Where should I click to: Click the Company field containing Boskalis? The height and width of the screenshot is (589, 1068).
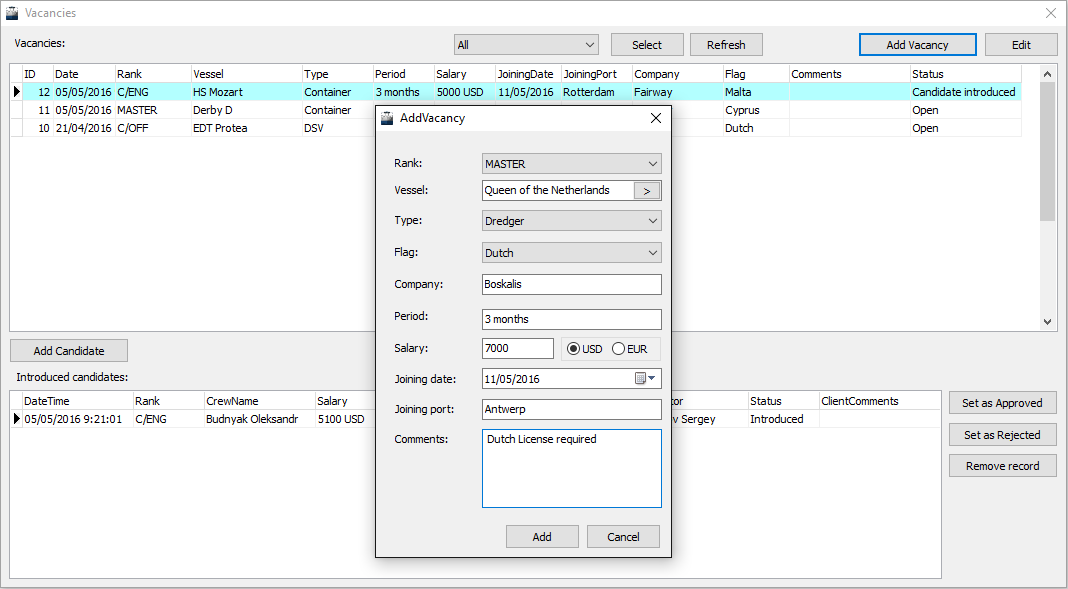coord(571,285)
